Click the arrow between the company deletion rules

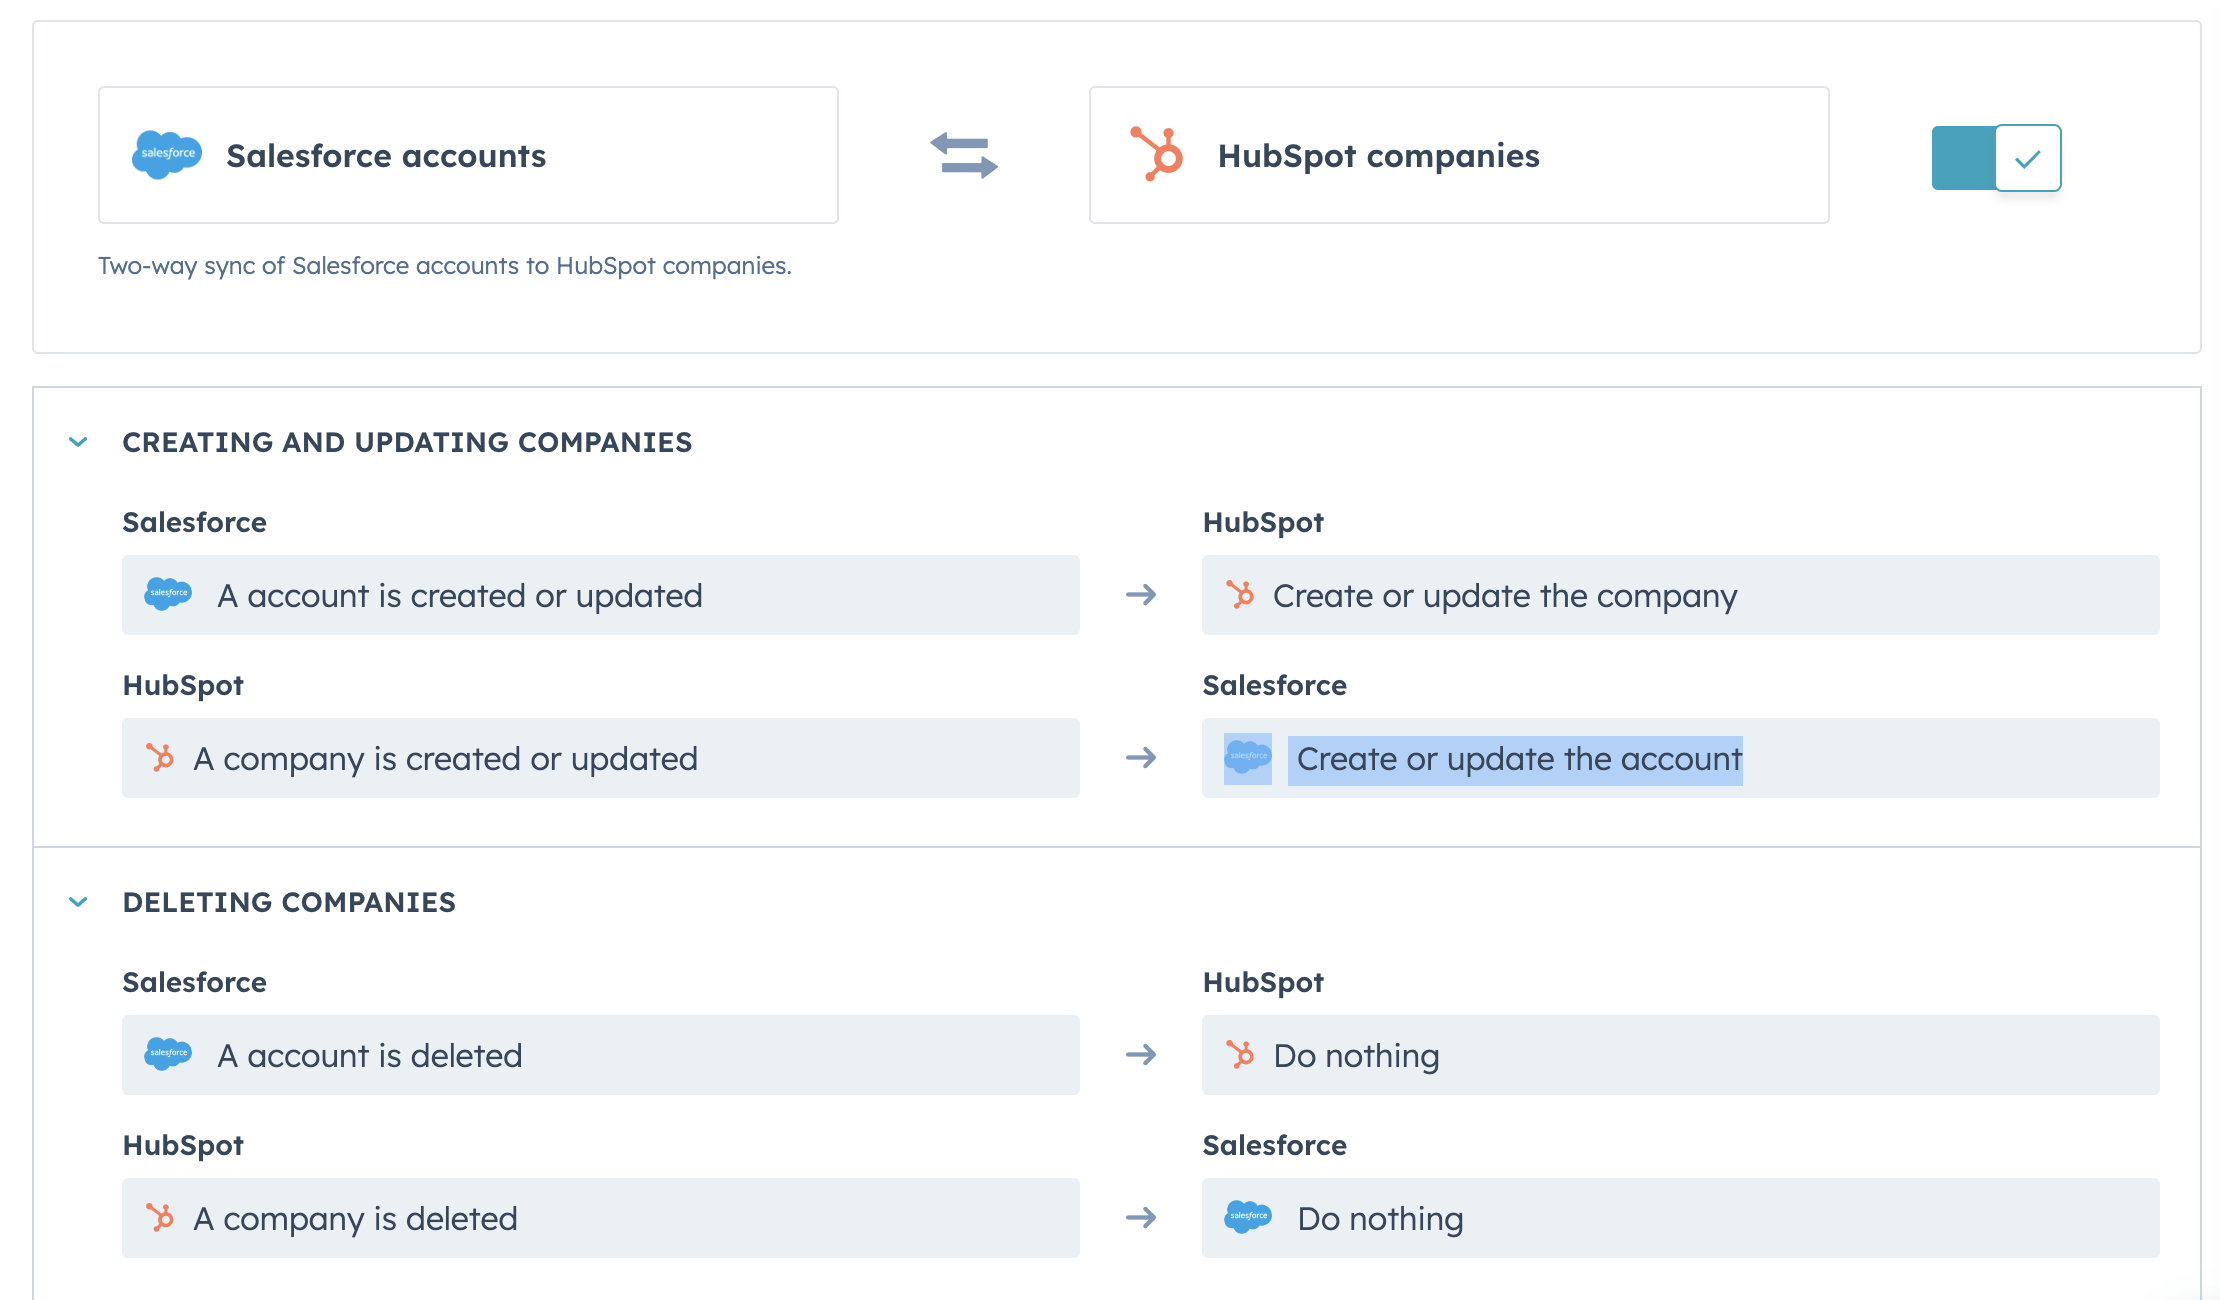tap(1140, 1218)
